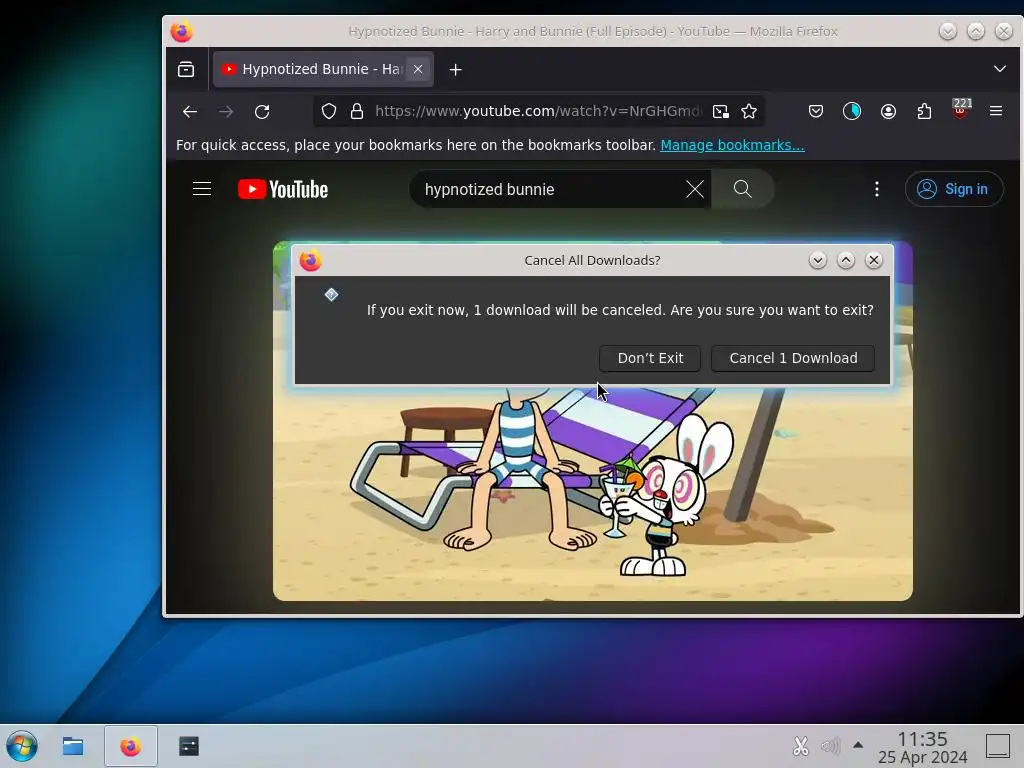Image resolution: width=1024 pixels, height=768 pixels.
Task: Maximize the Cancel All Downloads dialog
Action: (846, 261)
